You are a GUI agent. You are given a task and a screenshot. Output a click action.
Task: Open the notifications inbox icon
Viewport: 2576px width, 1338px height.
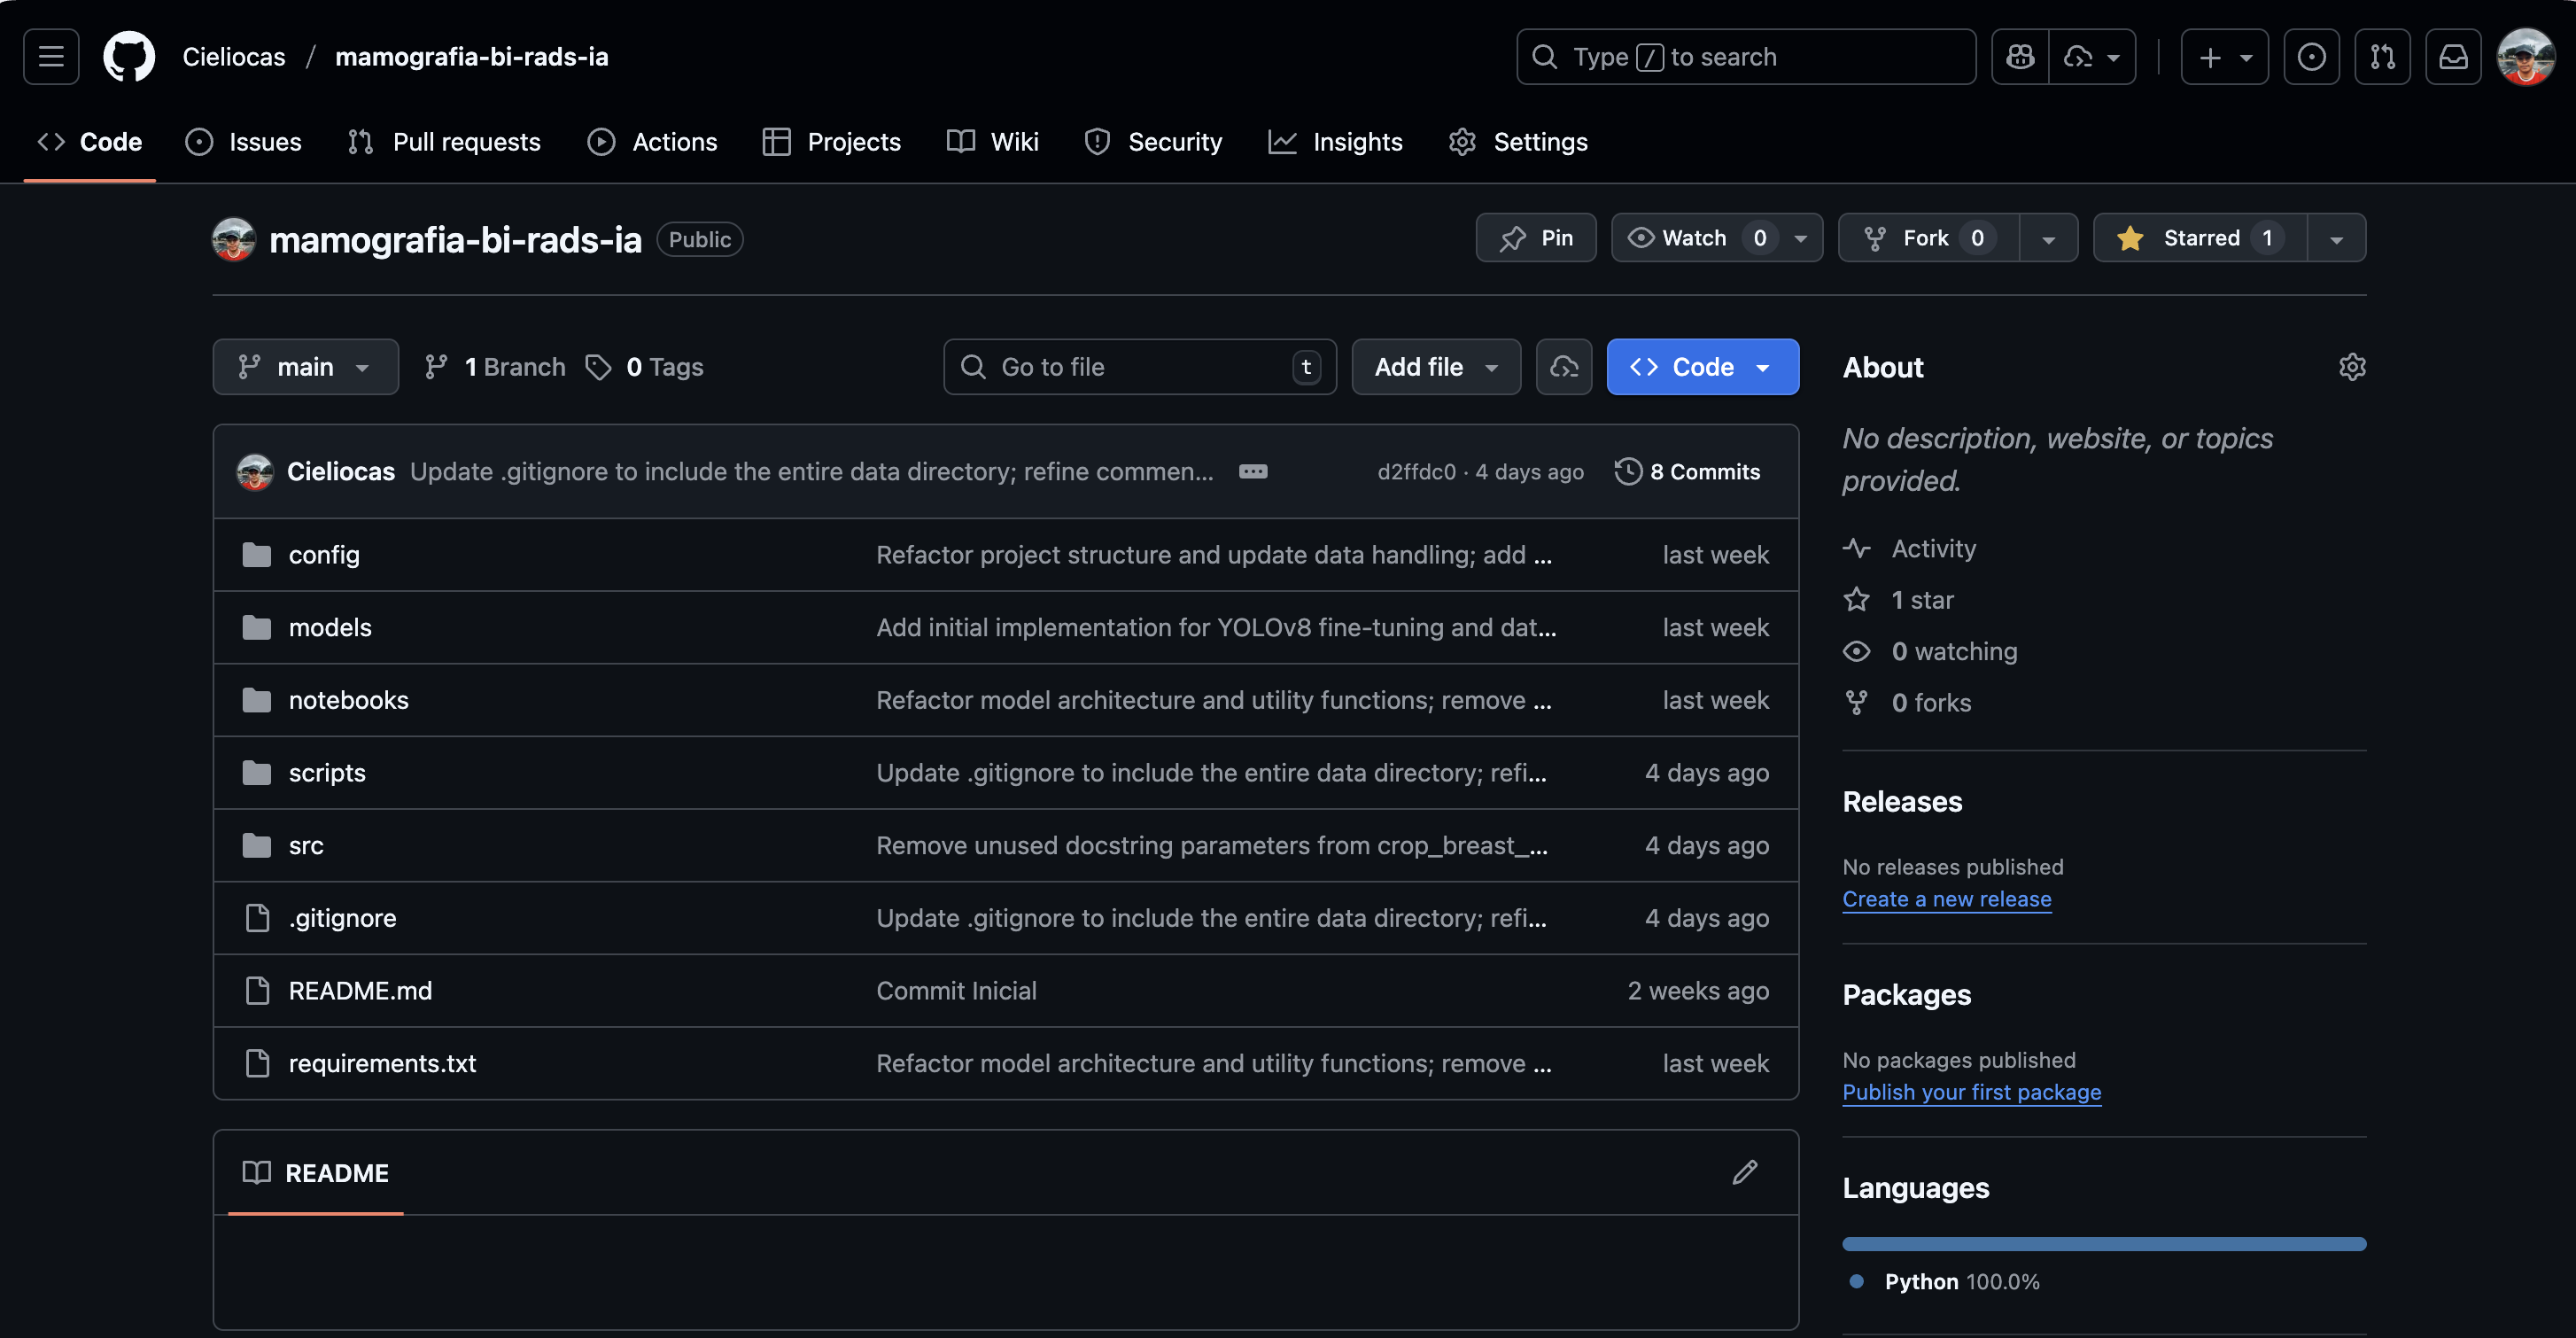click(2452, 57)
